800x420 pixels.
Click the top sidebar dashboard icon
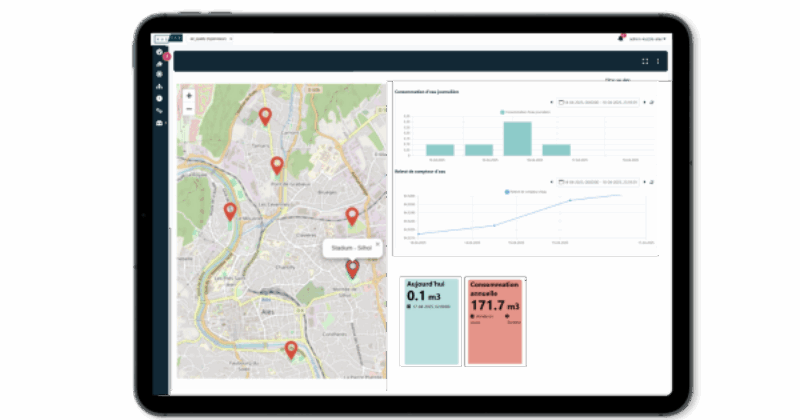click(159, 51)
